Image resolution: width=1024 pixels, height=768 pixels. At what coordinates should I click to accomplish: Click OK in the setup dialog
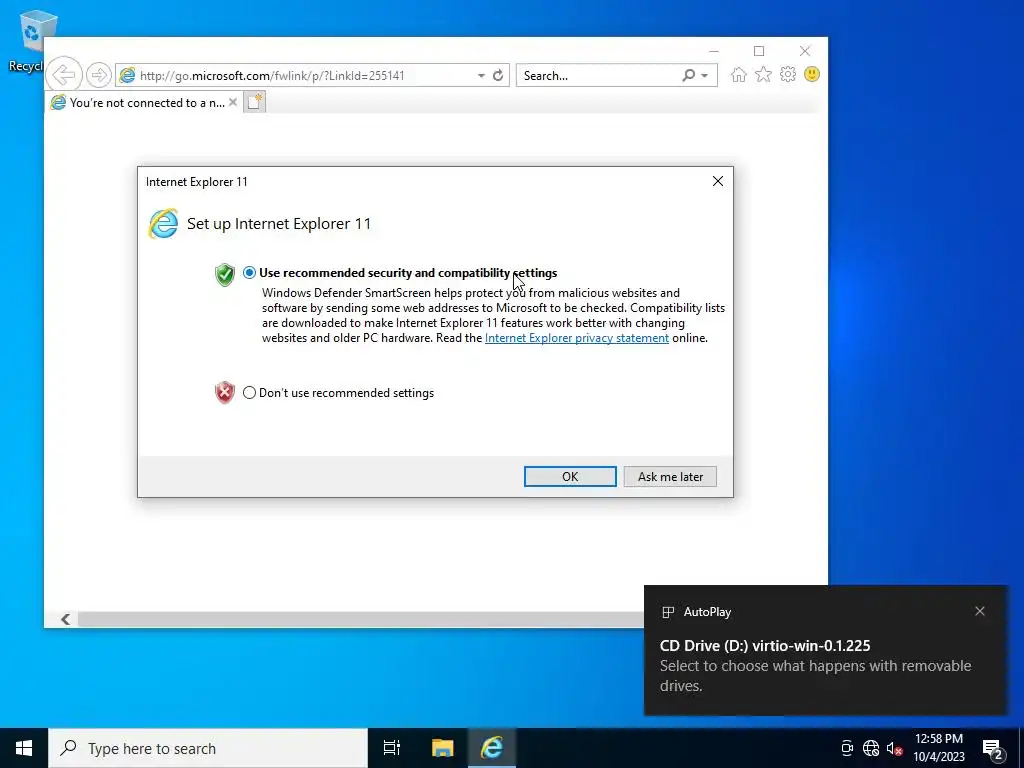click(570, 477)
